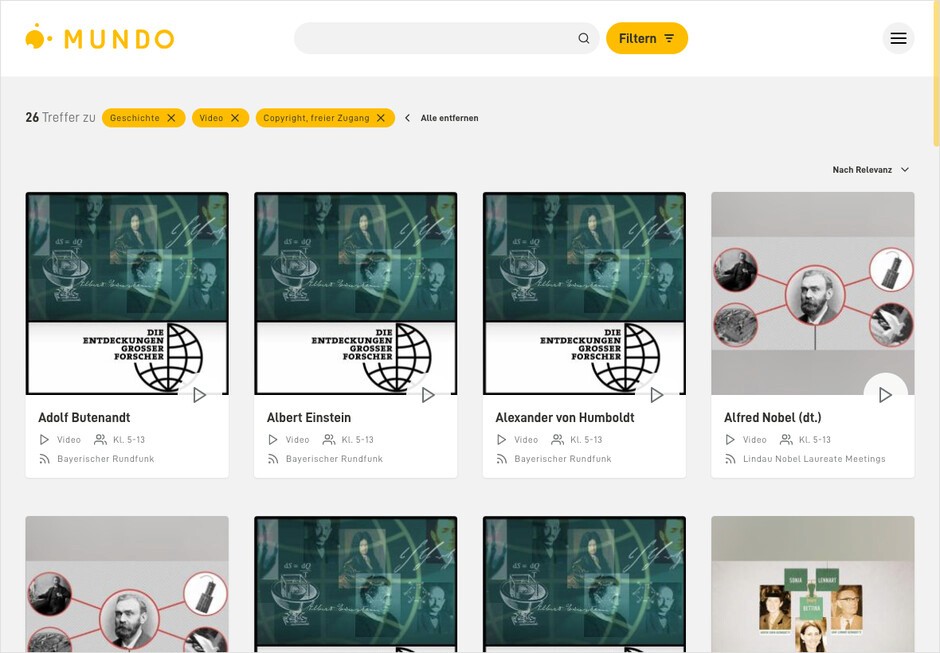The image size is (940, 653).
Task: Open the Alexander von Humboldt title
Action: (x=565, y=417)
